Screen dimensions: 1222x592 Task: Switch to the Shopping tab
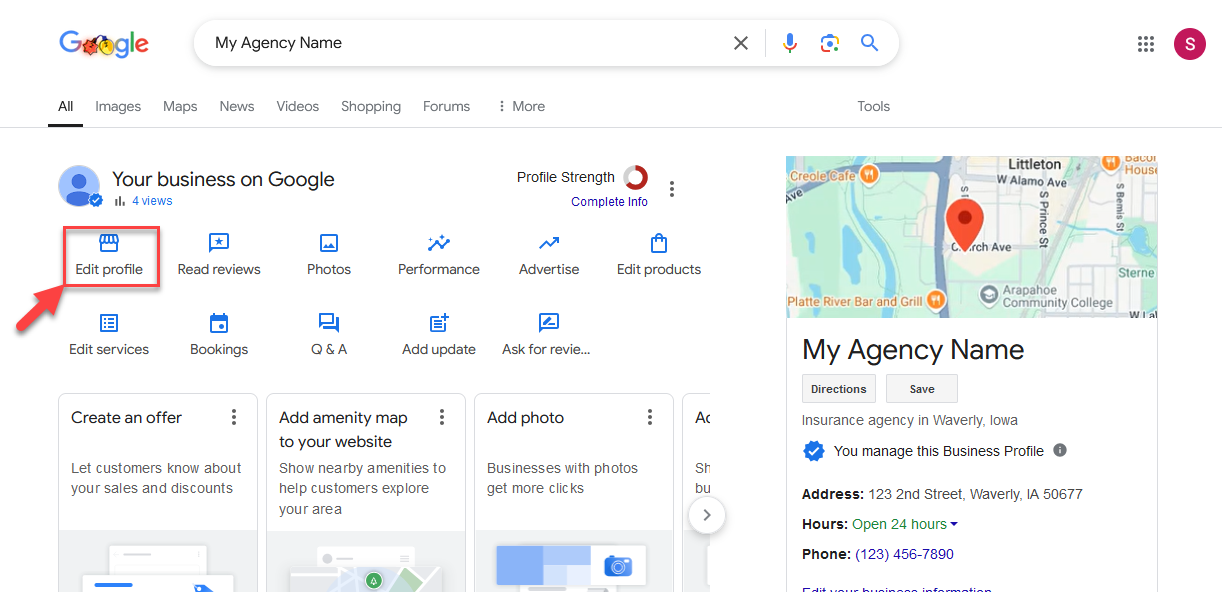click(x=371, y=106)
